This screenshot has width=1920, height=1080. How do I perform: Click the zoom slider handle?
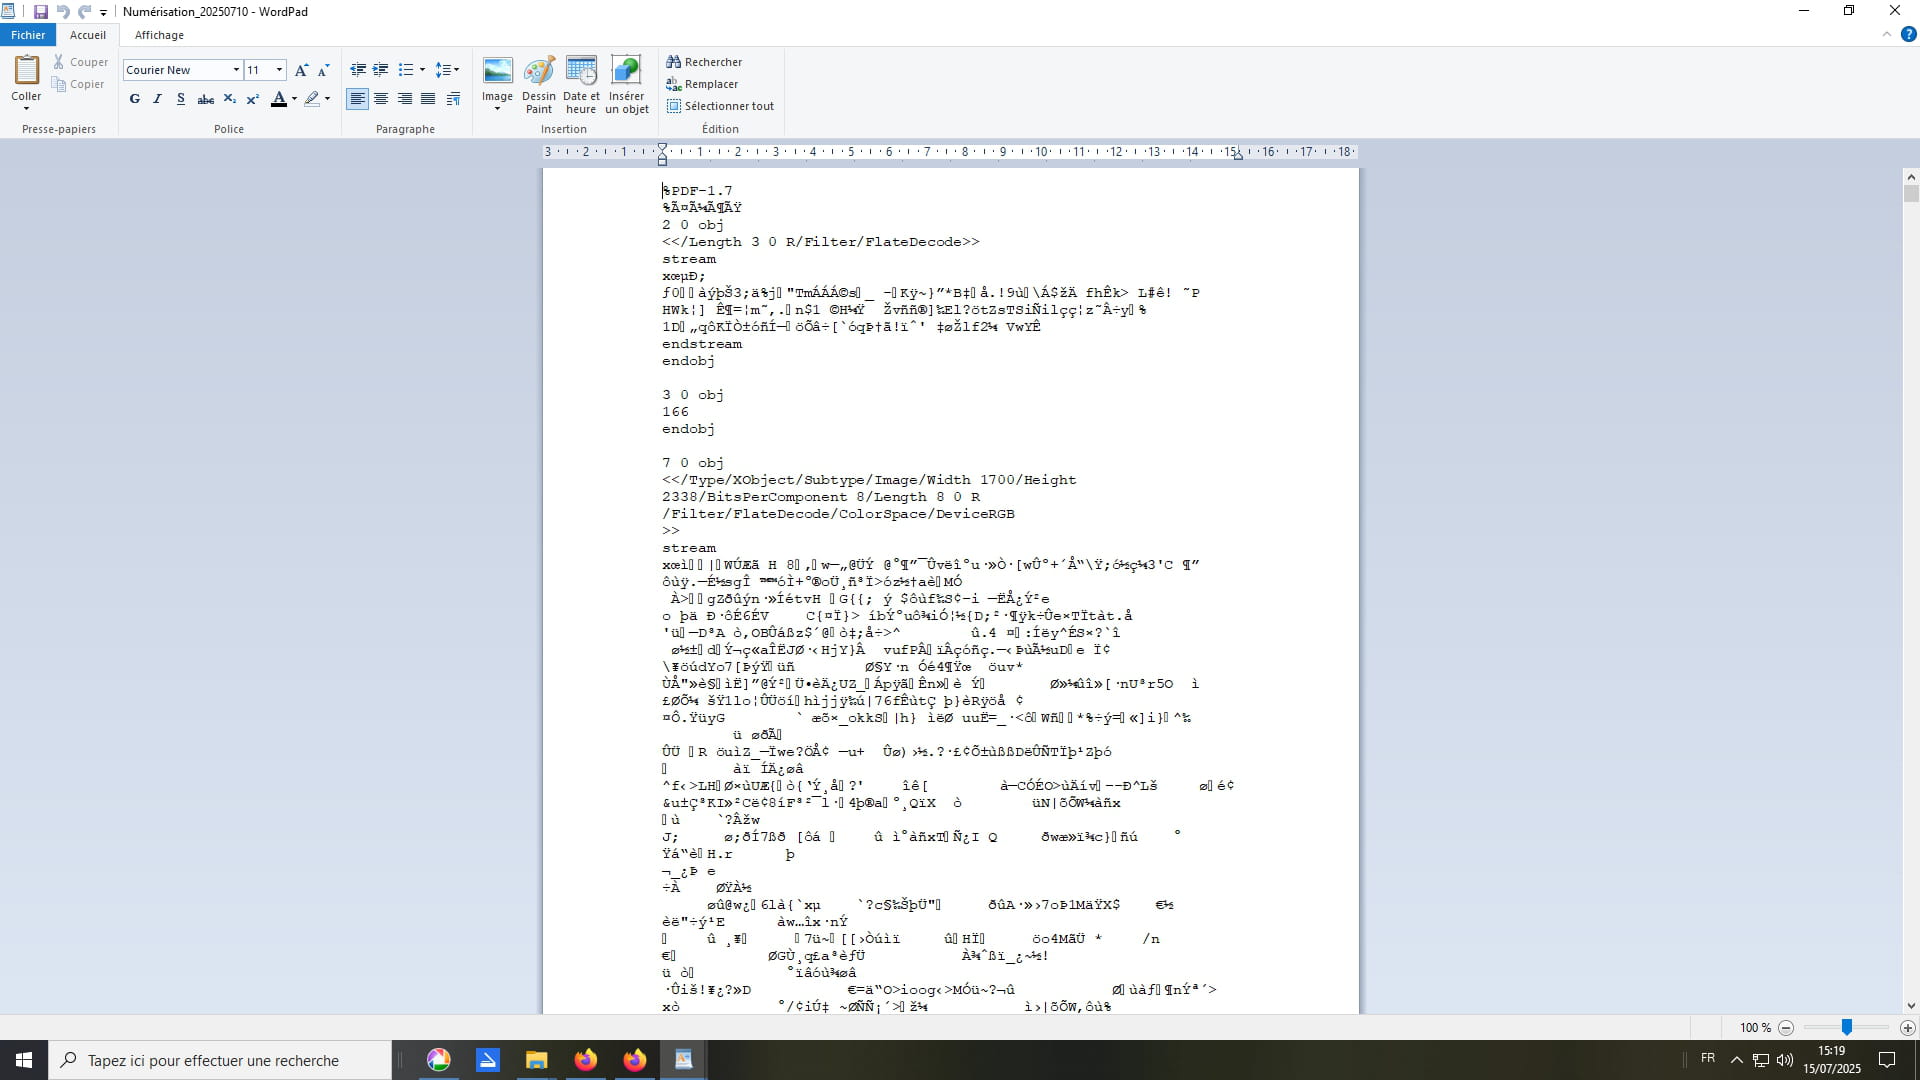[x=1847, y=1027]
